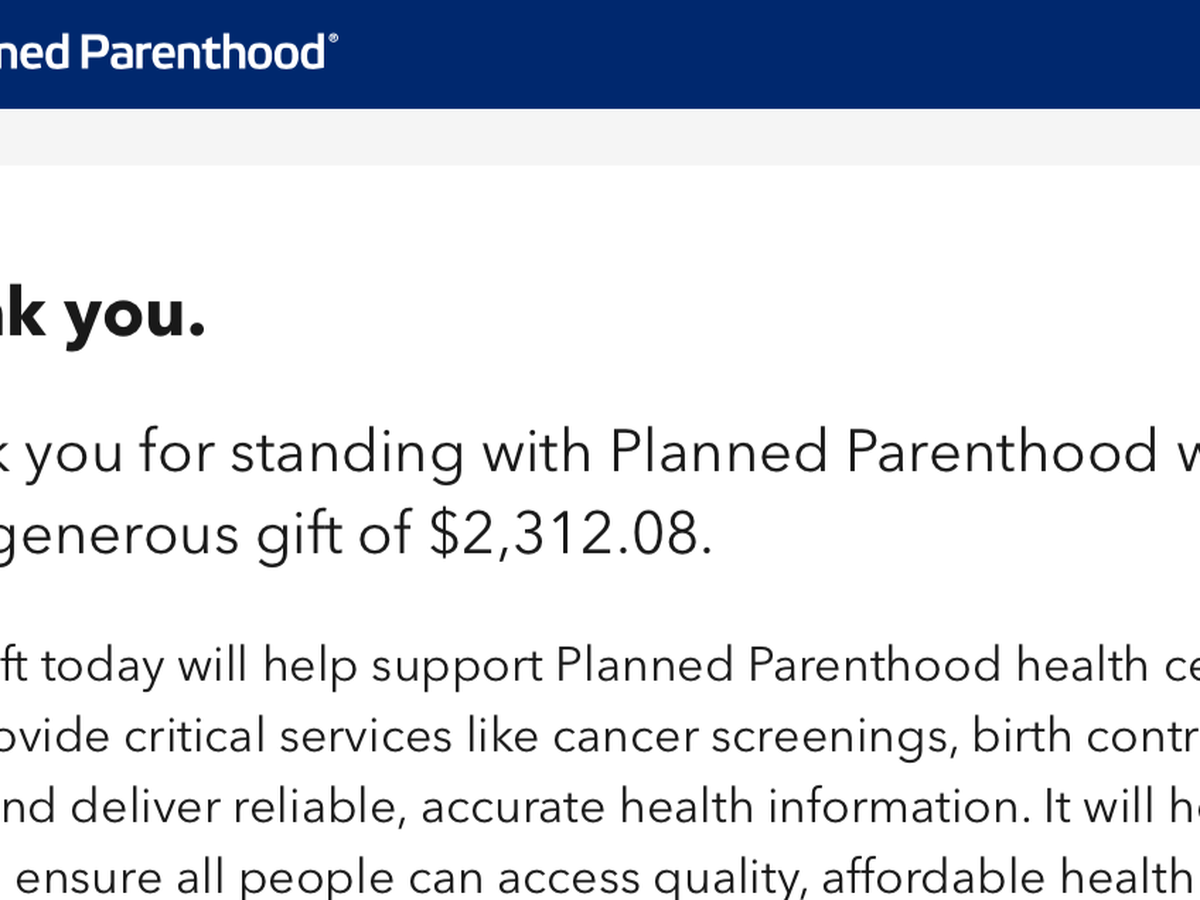Click the light gray strip below header
Viewport: 1200px width, 900px height.
[600, 137]
